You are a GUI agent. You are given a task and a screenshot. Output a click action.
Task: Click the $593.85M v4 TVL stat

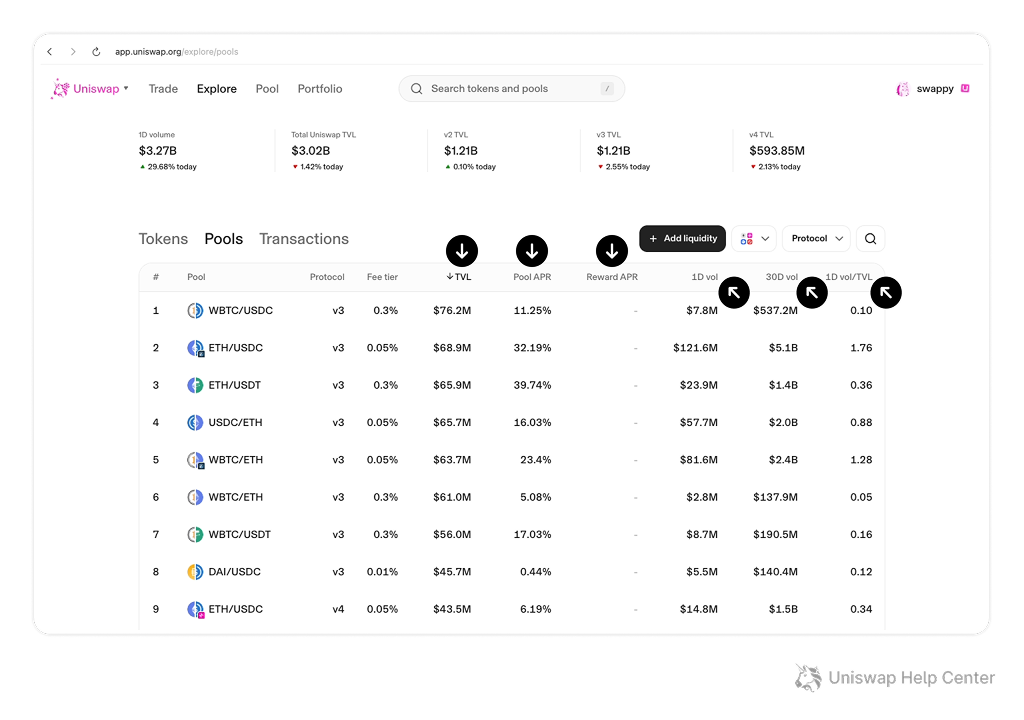tap(777, 151)
